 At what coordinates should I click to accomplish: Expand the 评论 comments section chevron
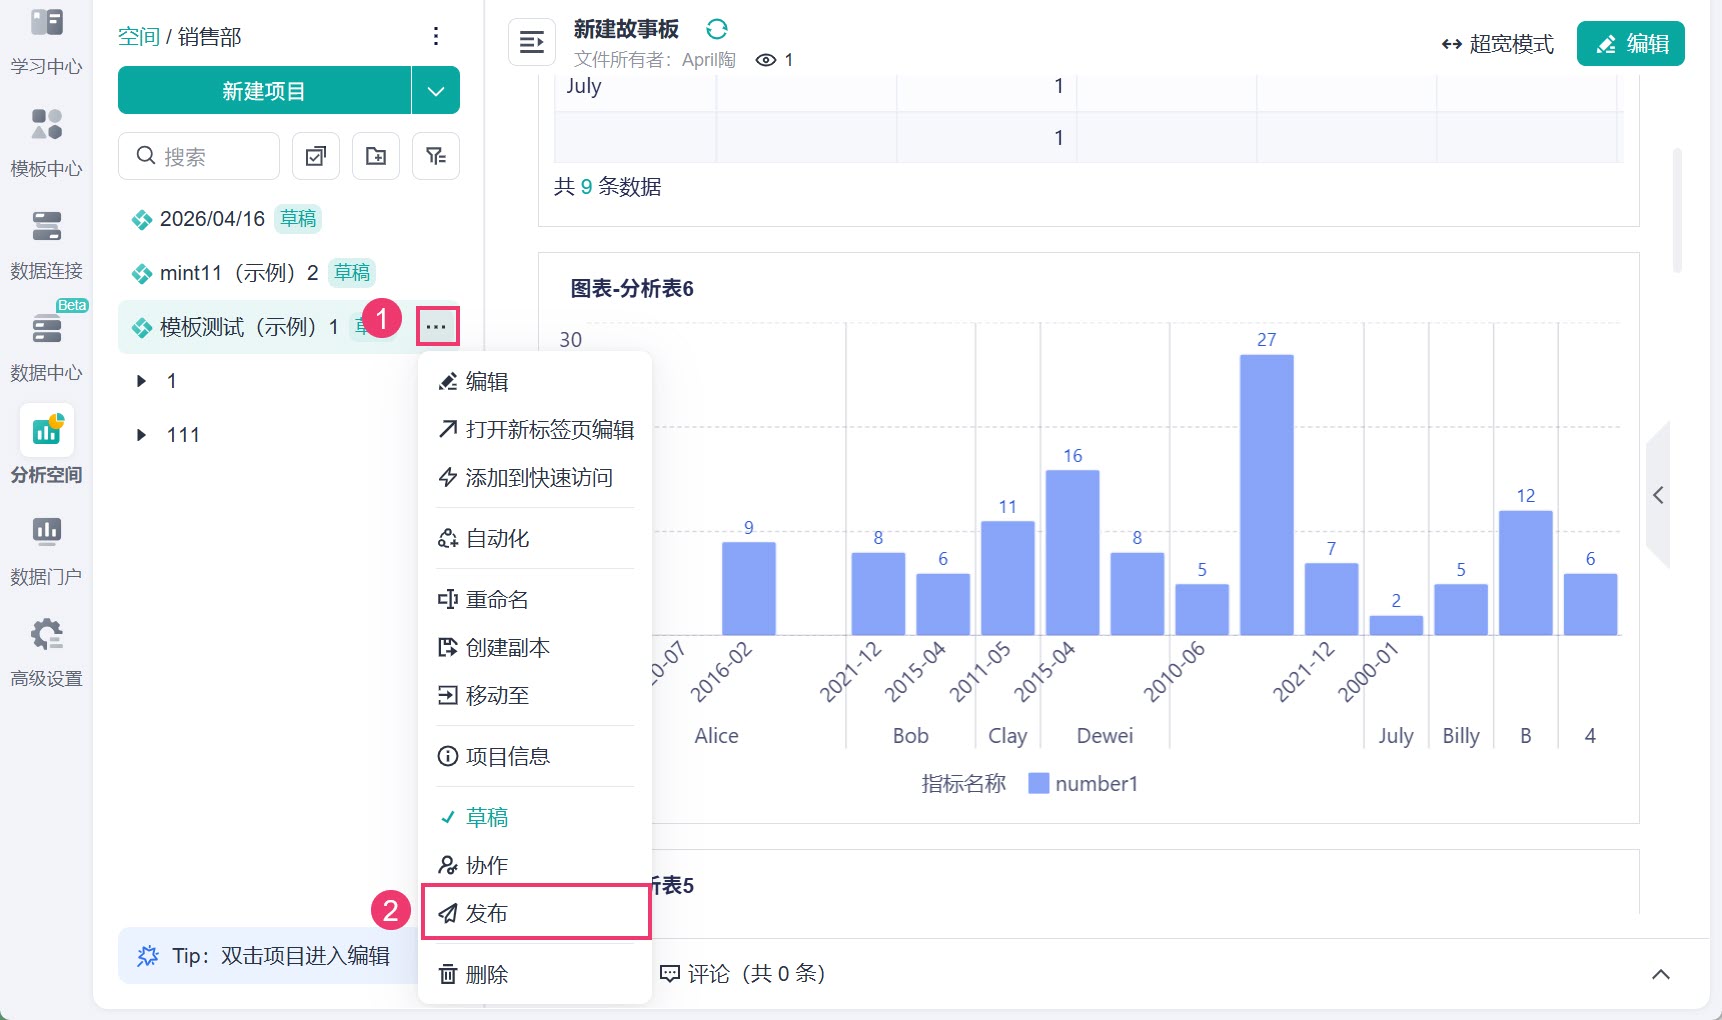[1661, 974]
